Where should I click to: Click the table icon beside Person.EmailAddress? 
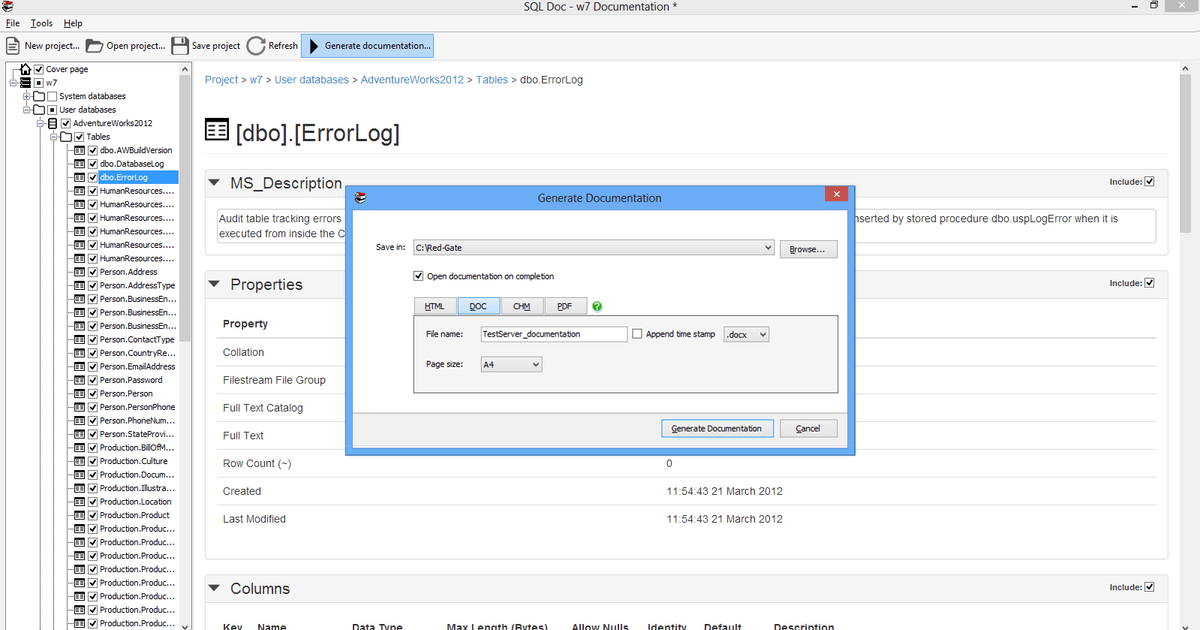(x=79, y=366)
